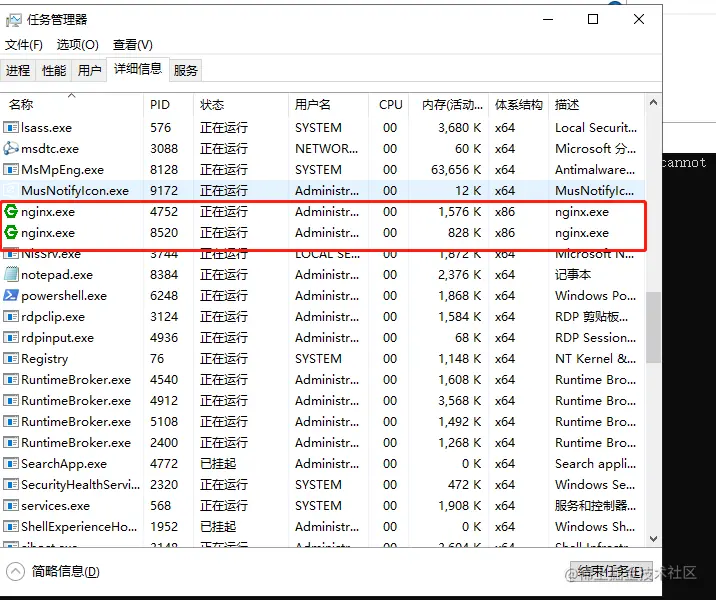Click the services.exe process icon

tap(11, 505)
